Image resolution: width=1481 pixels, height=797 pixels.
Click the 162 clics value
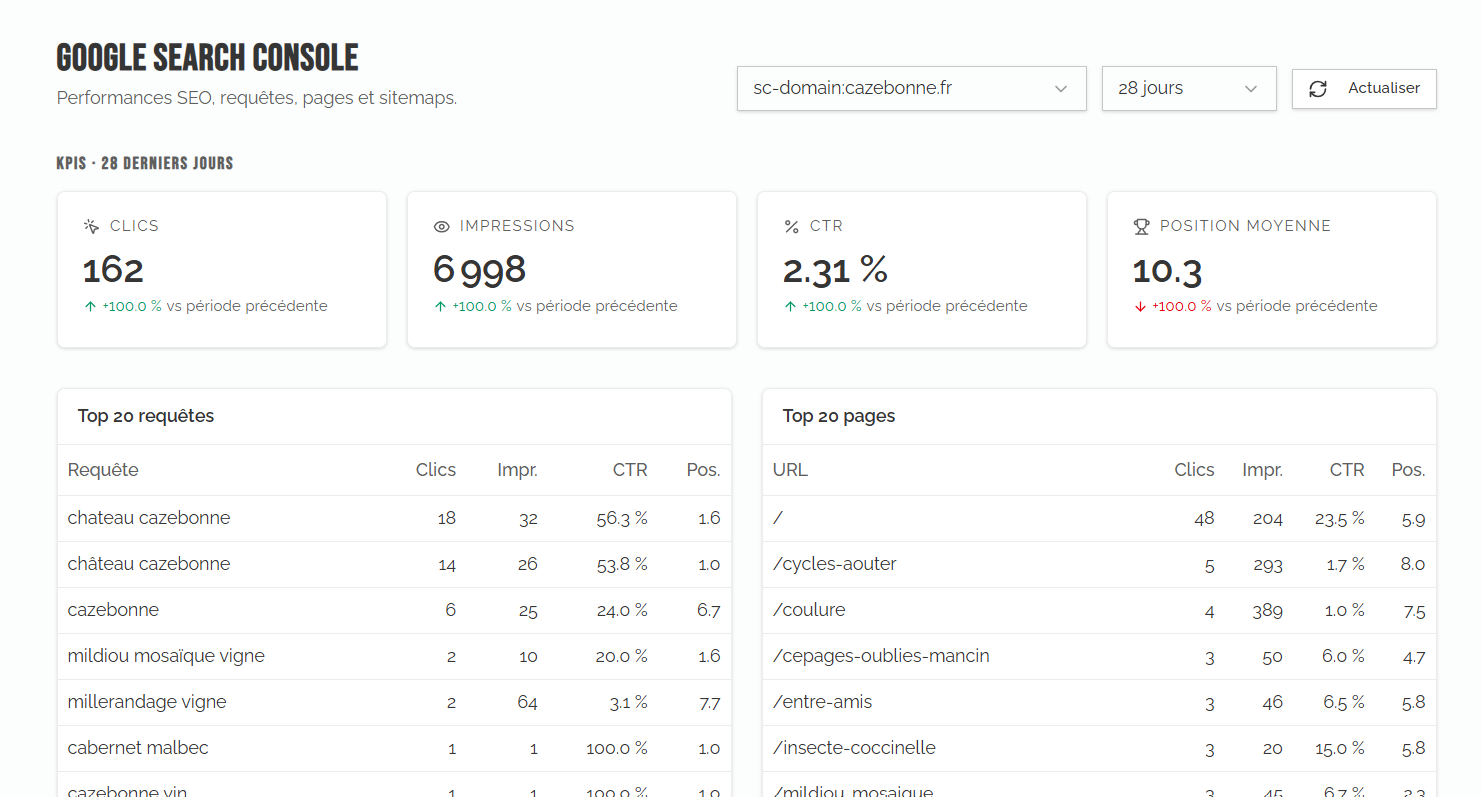[113, 270]
